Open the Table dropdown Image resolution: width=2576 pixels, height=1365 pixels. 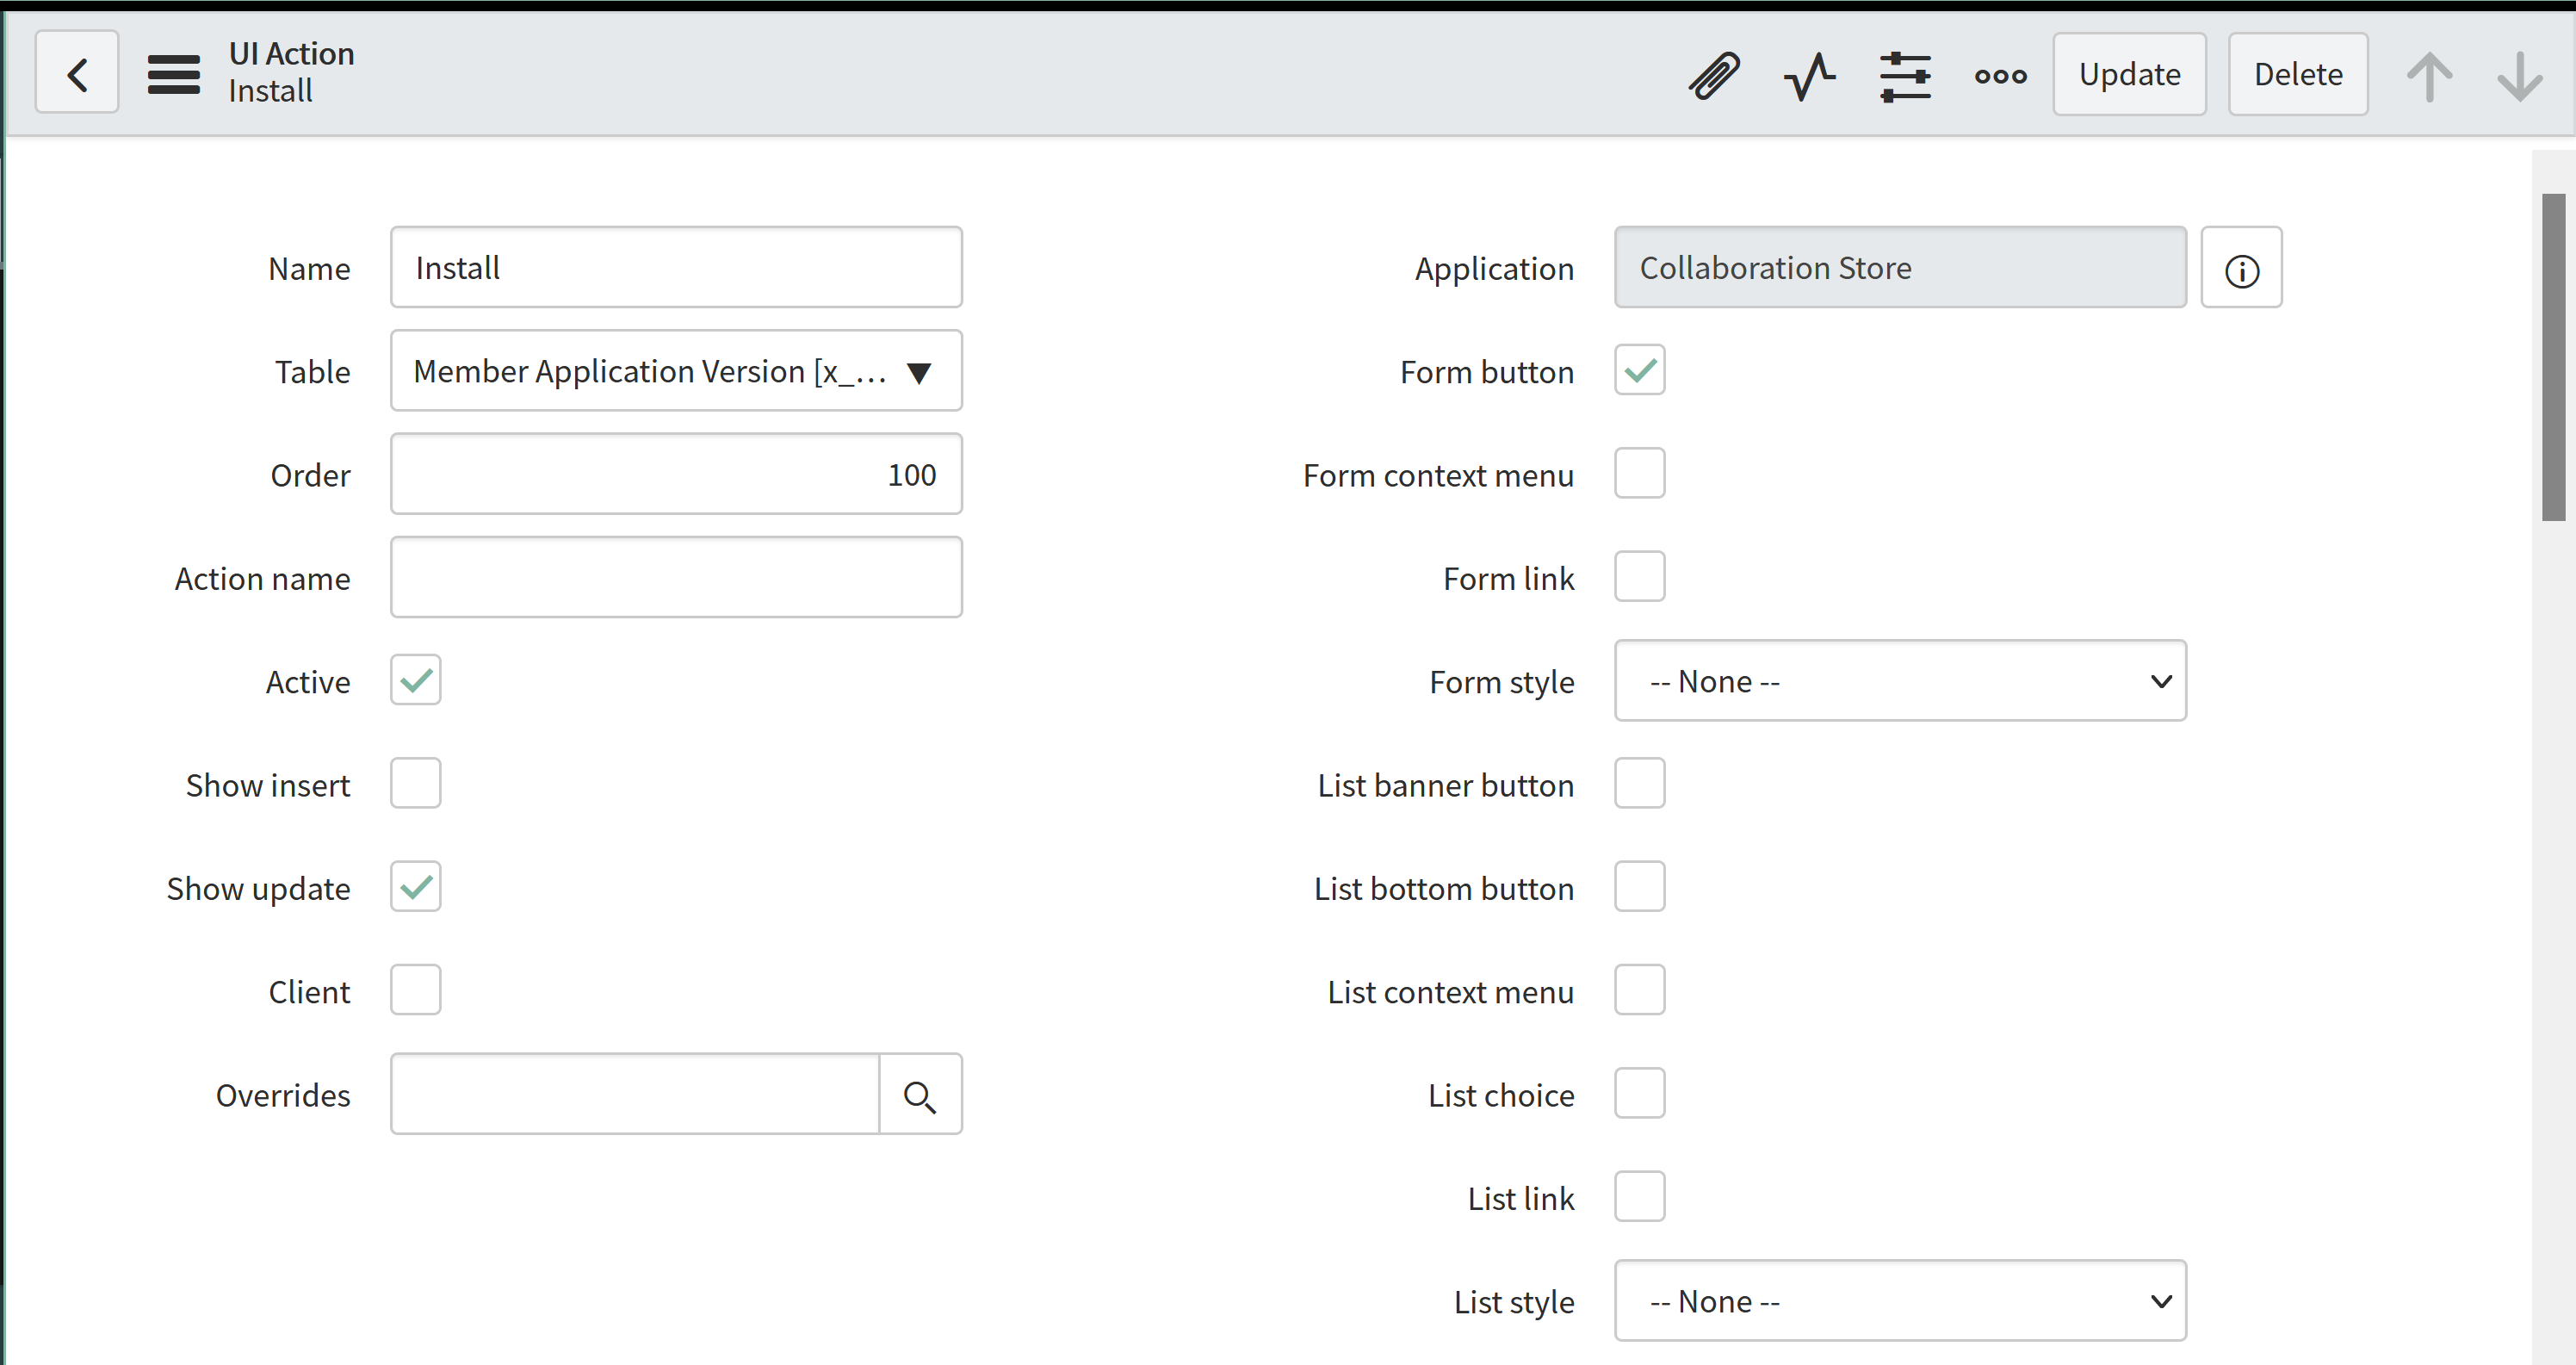[x=676, y=371]
